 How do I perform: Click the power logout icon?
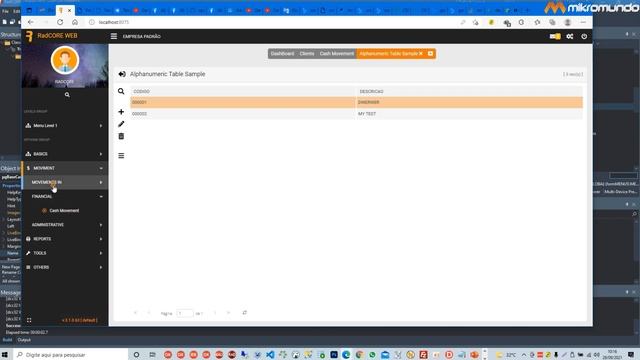[x=584, y=36]
